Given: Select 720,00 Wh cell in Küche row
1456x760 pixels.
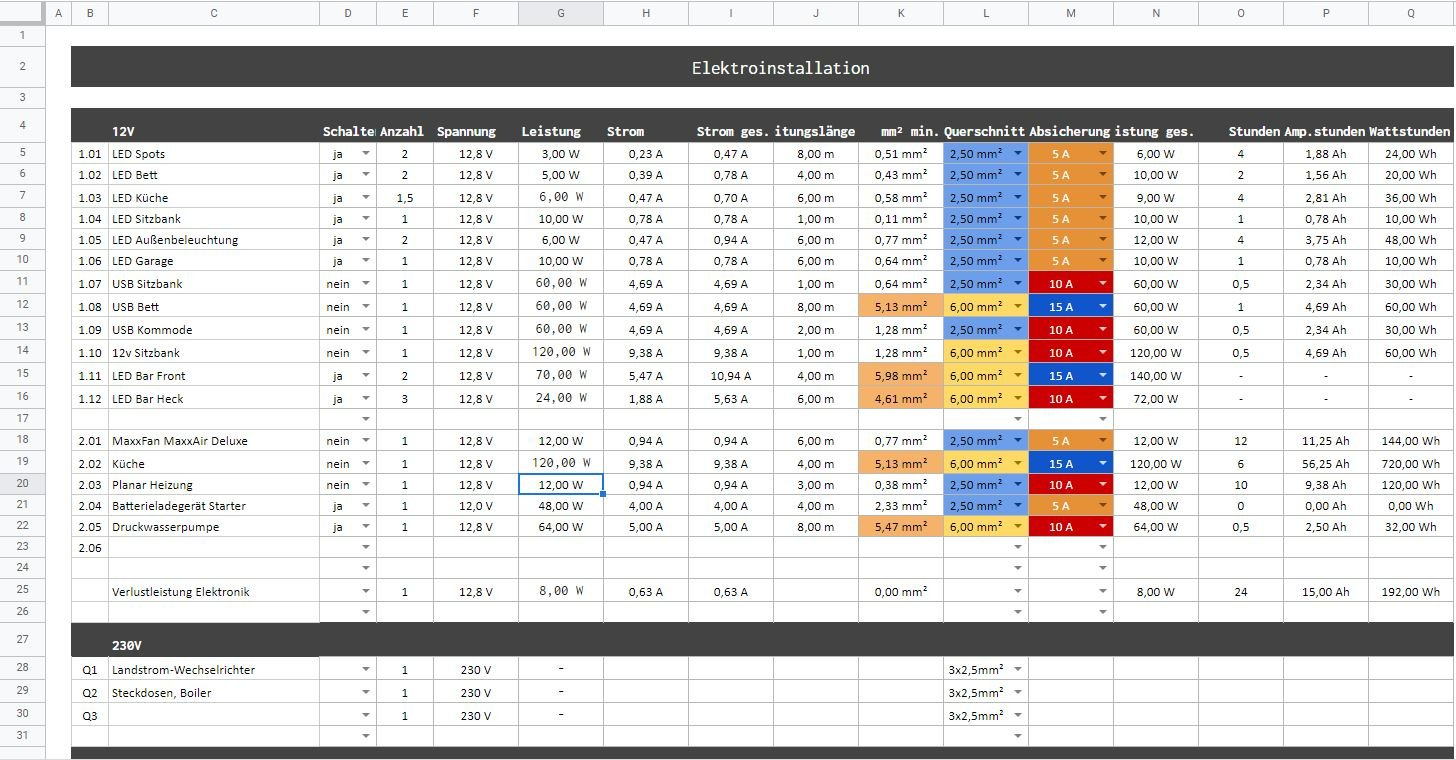Looking at the screenshot, I should [1411, 464].
